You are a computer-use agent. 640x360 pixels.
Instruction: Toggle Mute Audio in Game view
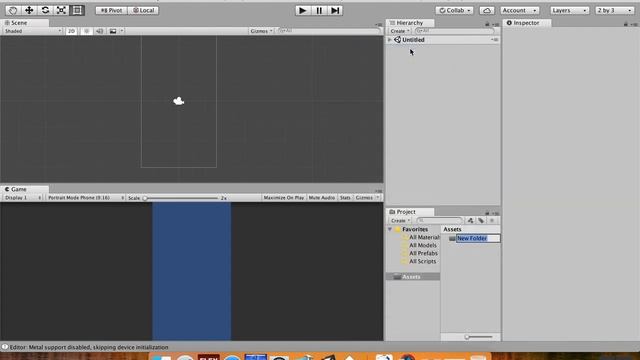click(x=322, y=198)
